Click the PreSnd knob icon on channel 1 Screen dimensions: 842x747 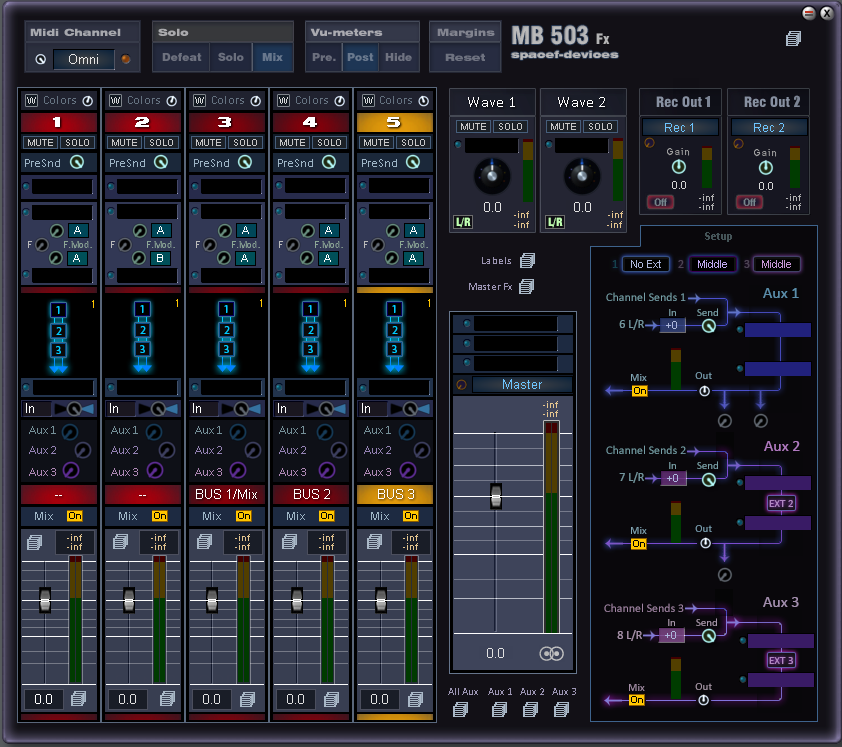(77, 162)
